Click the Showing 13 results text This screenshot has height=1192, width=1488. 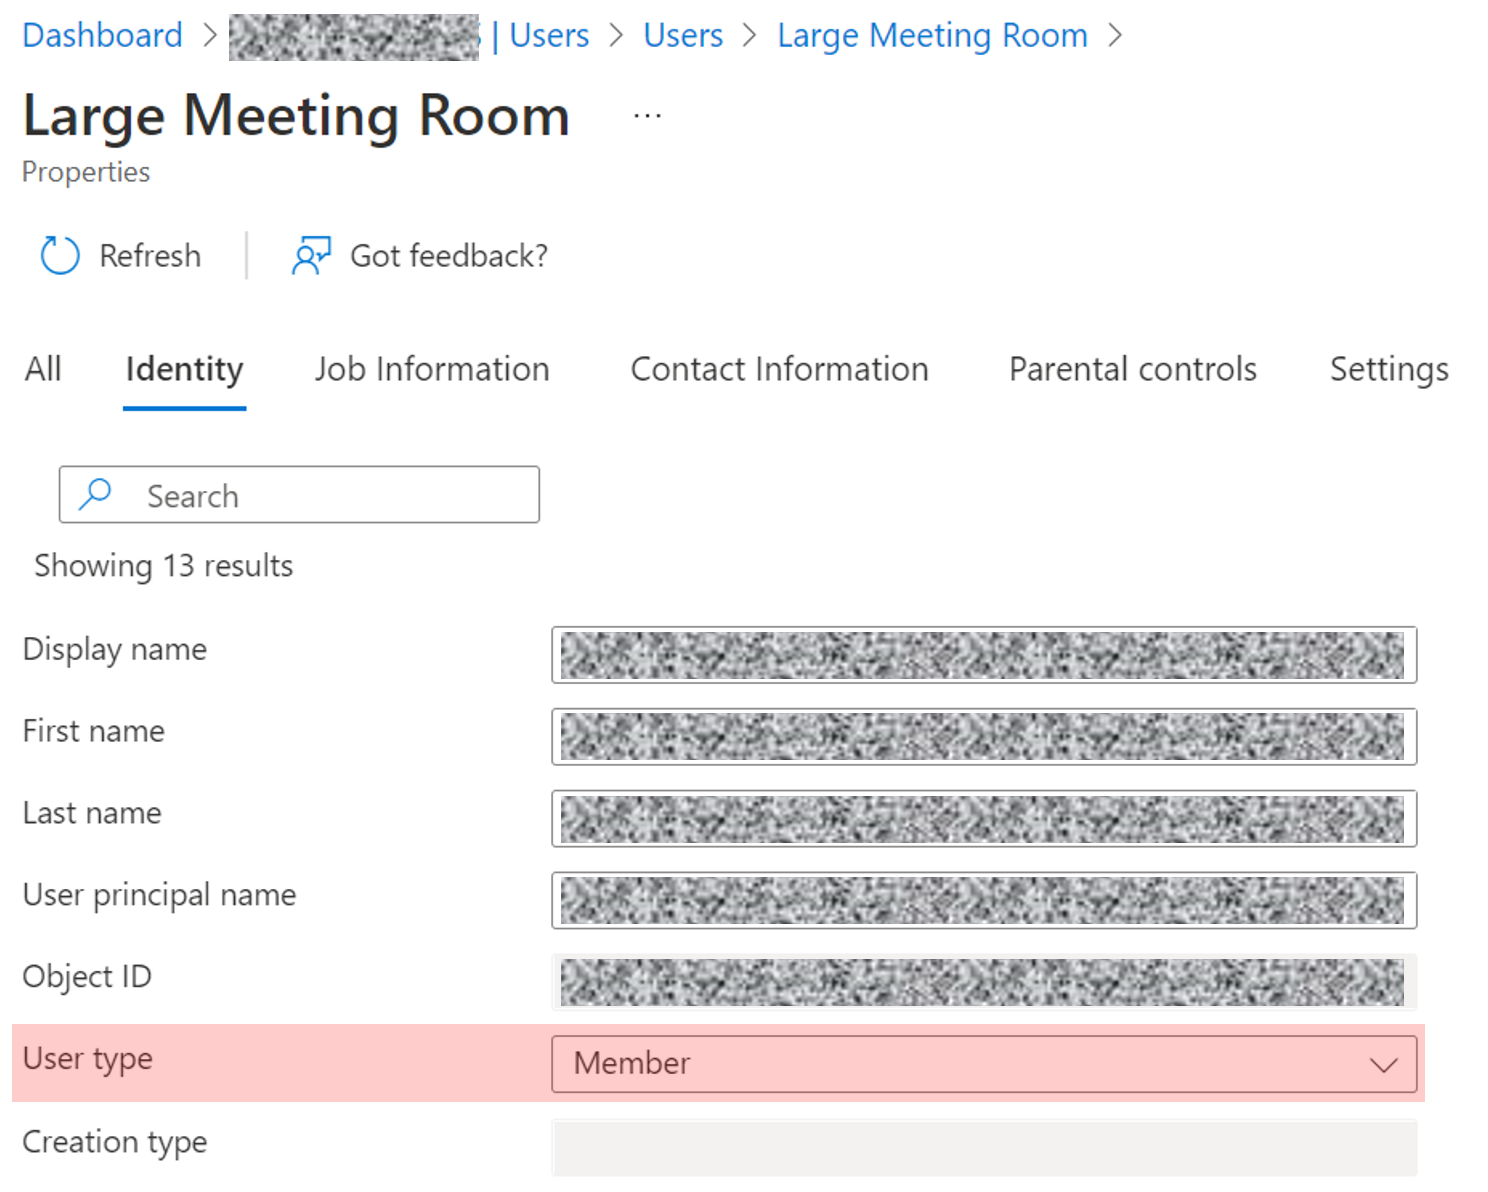pos(164,566)
